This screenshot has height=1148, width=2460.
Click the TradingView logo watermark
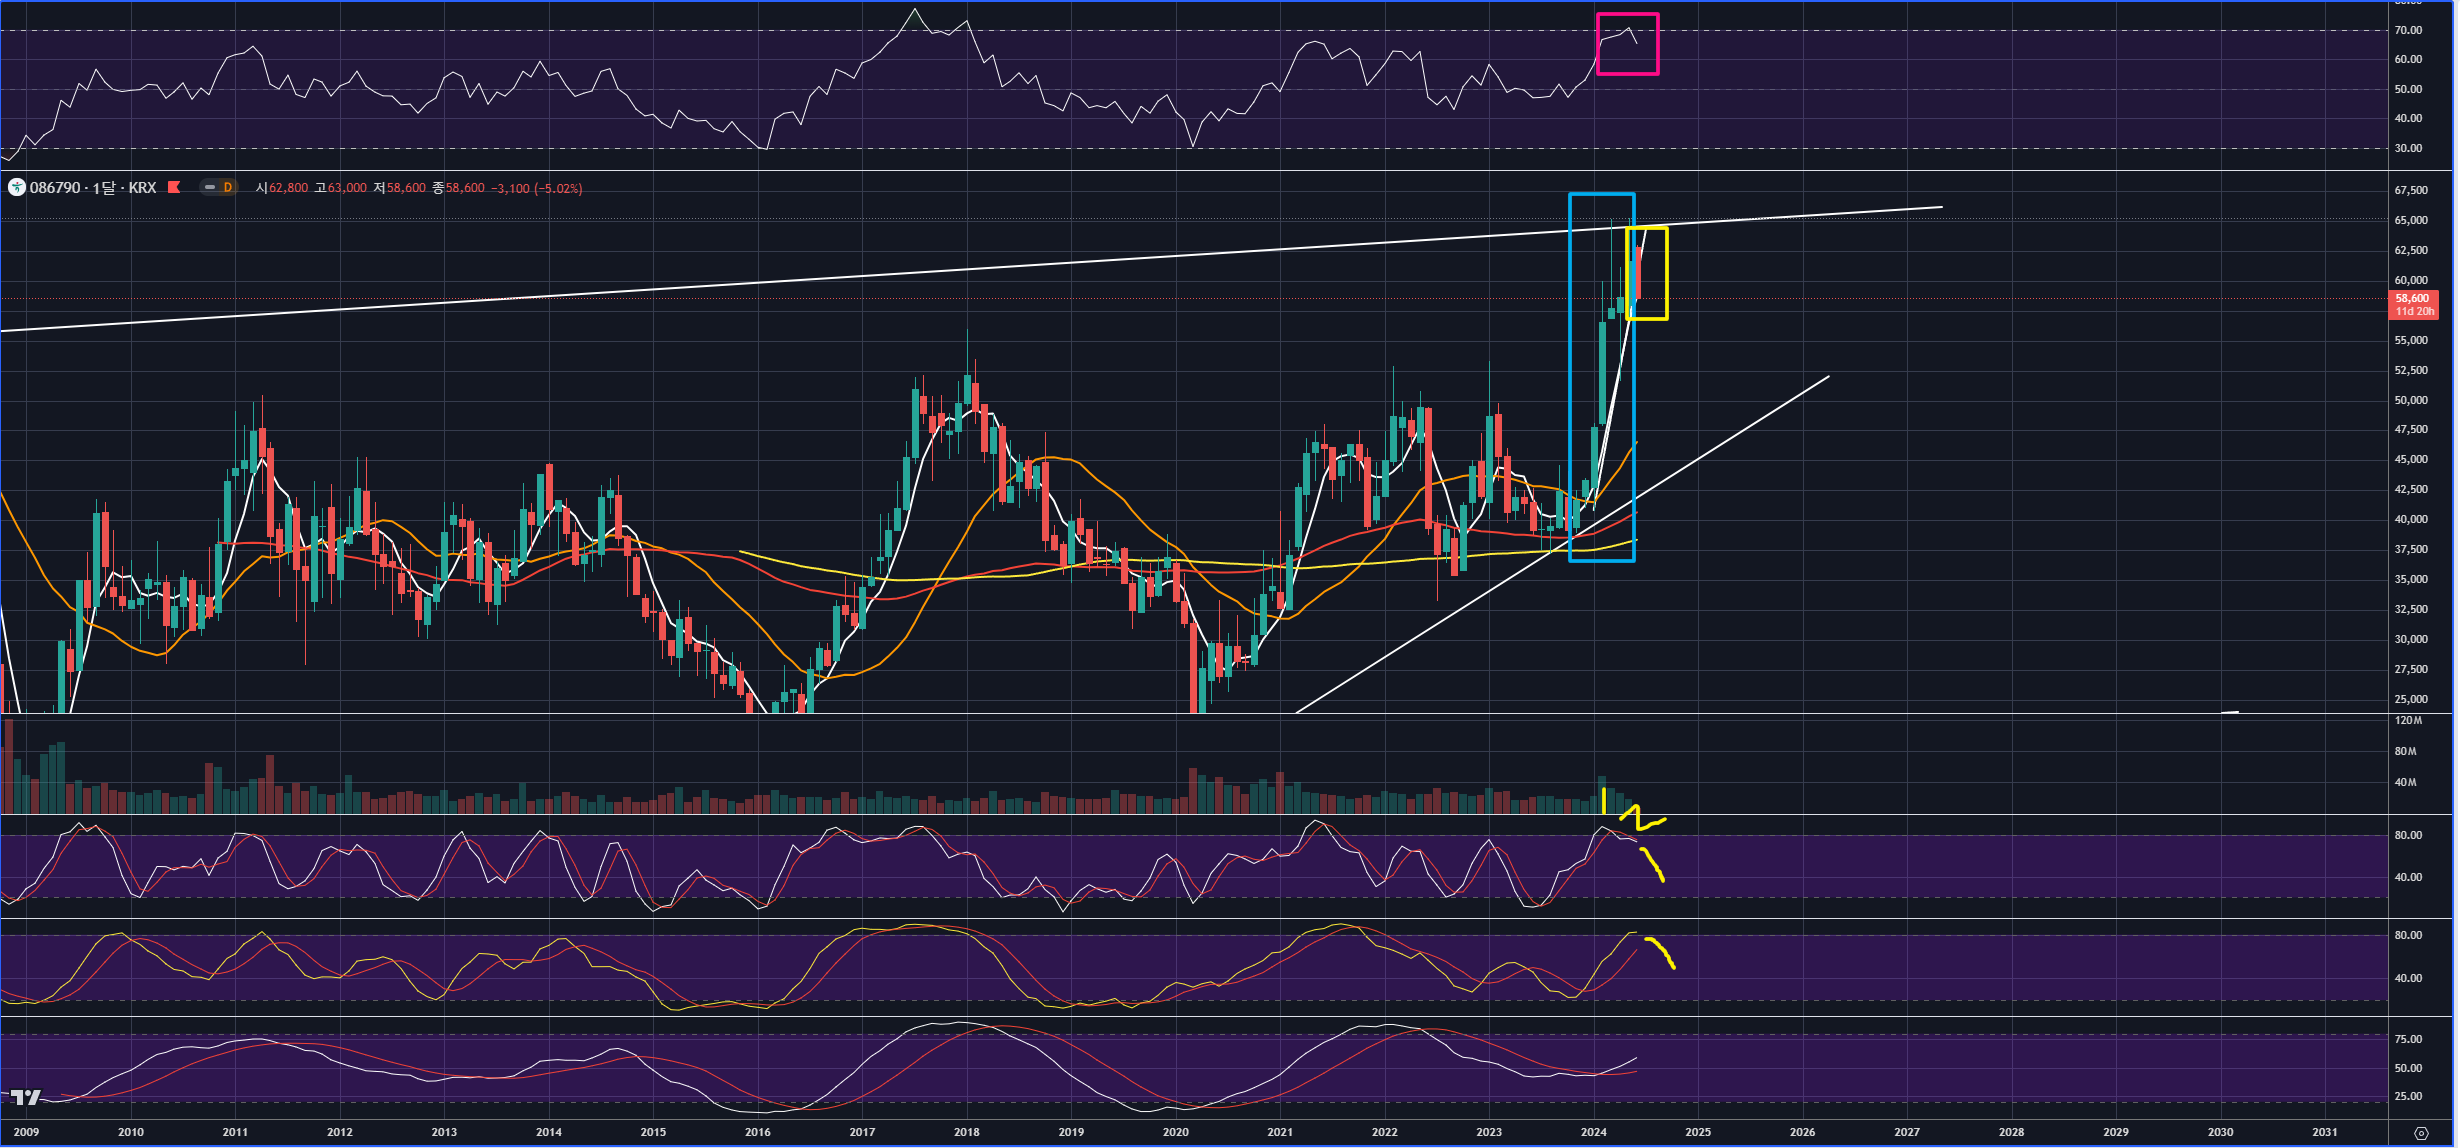pos(25,1097)
